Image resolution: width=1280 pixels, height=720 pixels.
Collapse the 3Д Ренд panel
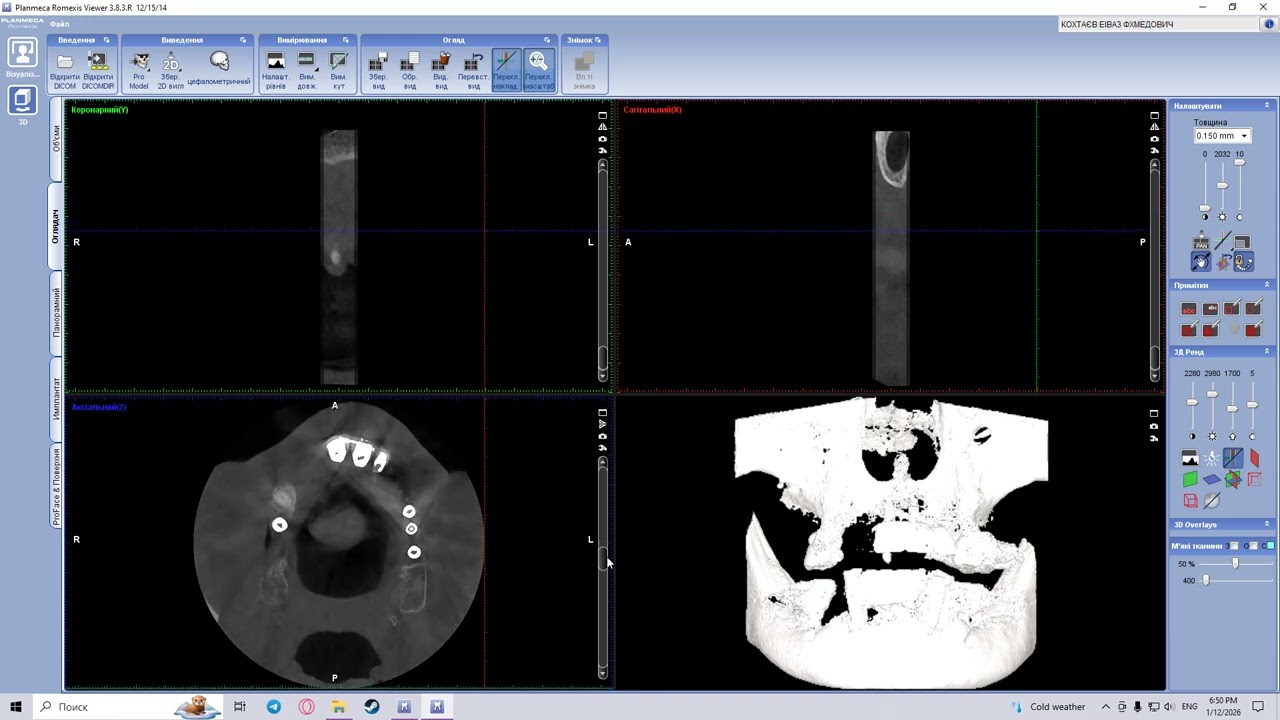tap(1267, 352)
